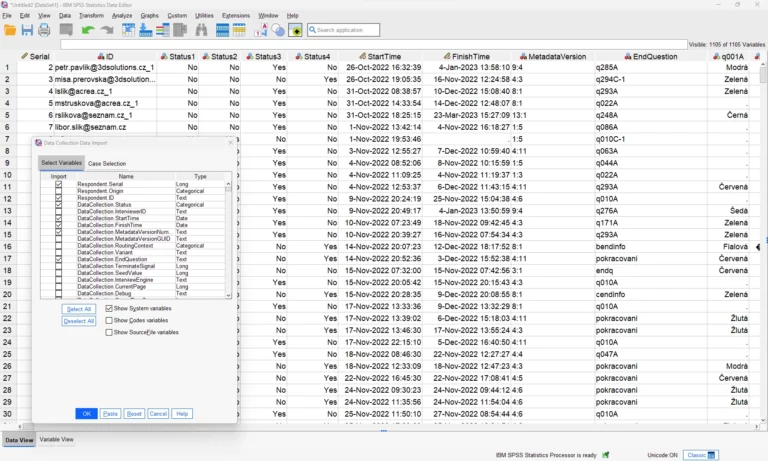Screen dimensions: 768x461
Task: Click the green Undo arrow icon
Action: [88, 30]
